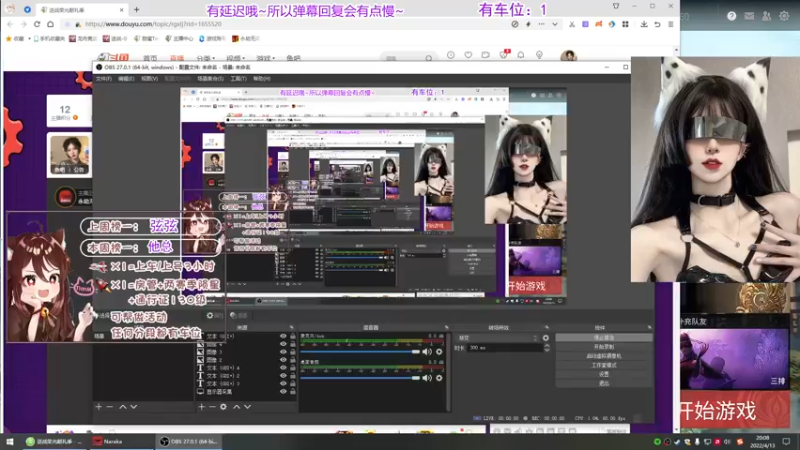The height and width of the screenshot is (450, 800).
Task: Open OBS 工具(T) menu
Action: pos(238,79)
